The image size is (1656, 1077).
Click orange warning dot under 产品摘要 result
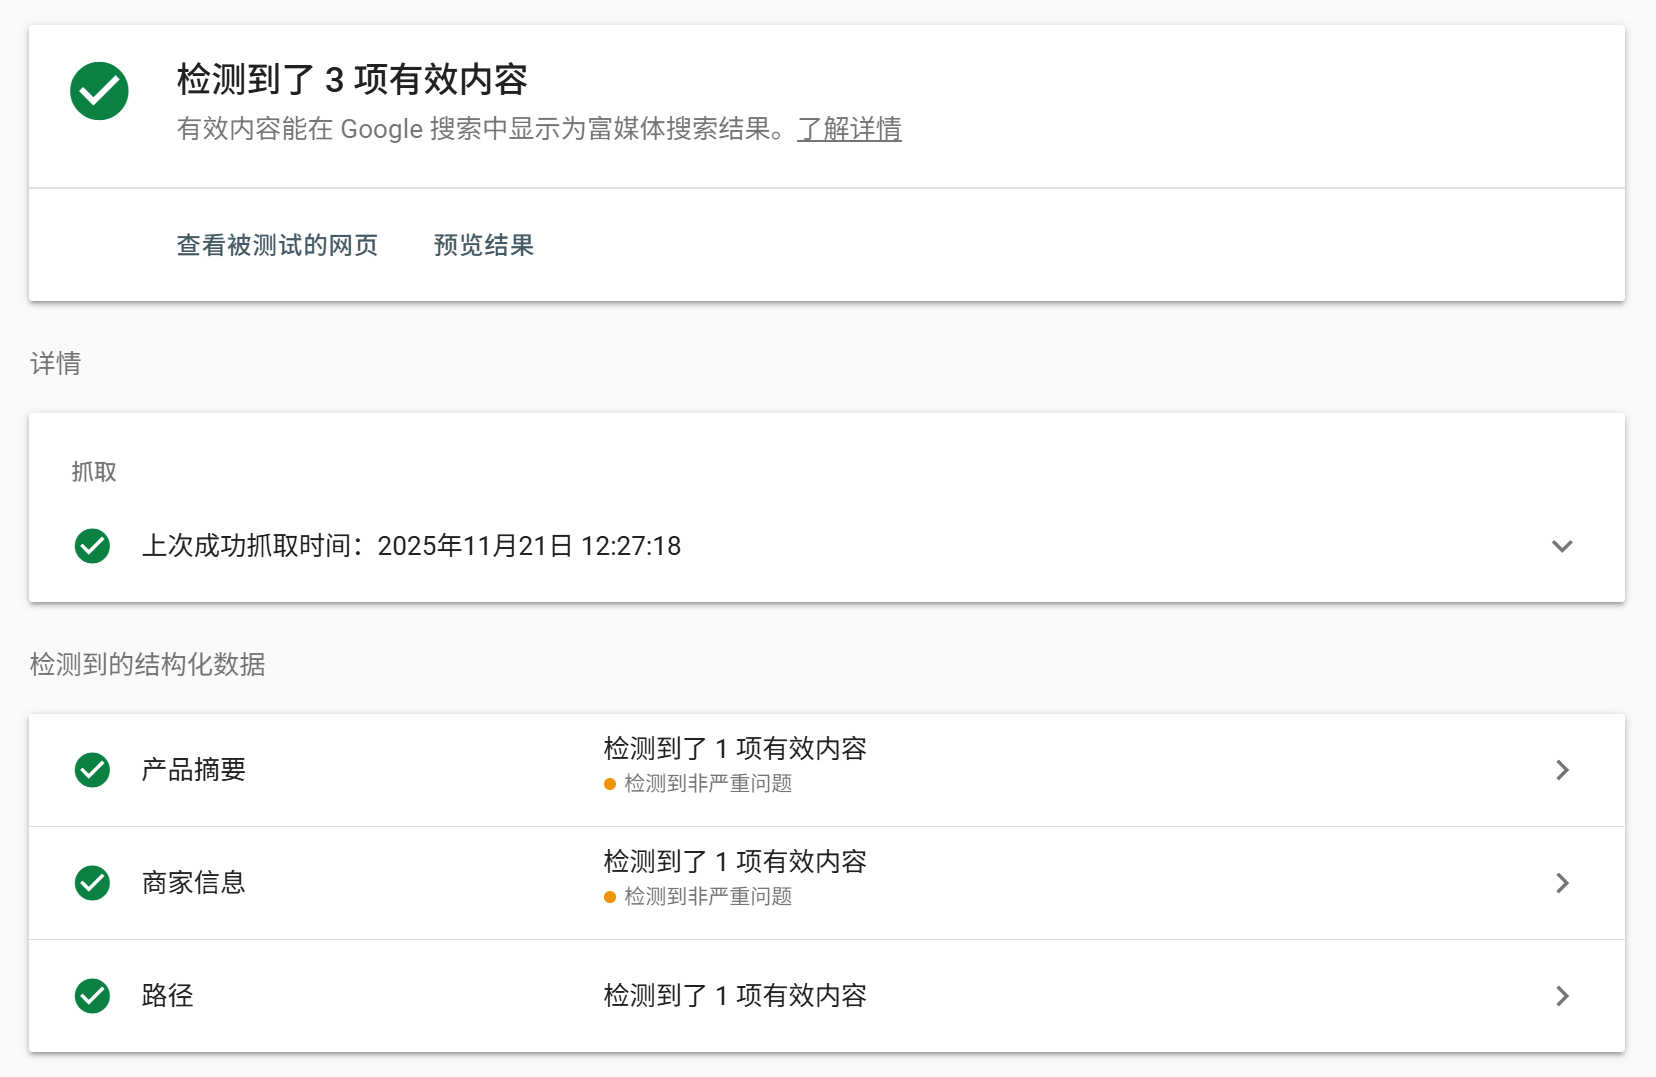tap(610, 784)
